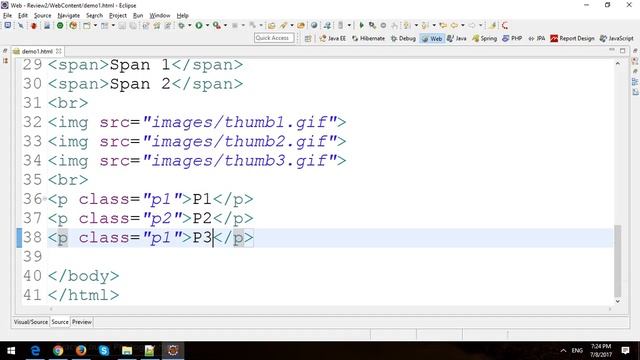Switch to the Java EE perspective
Image resolution: width=640 pixels, height=360 pixels.
pos(333,38)
